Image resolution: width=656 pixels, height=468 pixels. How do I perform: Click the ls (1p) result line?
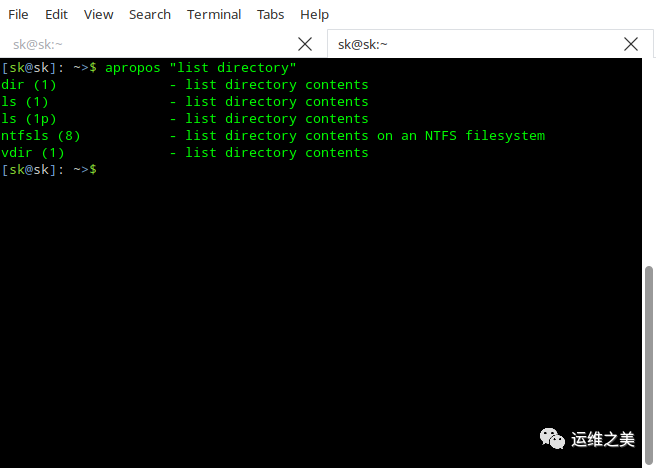[x=185, y=119]
